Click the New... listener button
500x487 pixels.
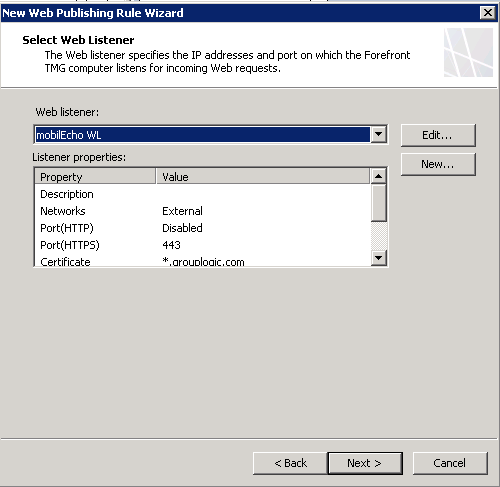(438, 164)
